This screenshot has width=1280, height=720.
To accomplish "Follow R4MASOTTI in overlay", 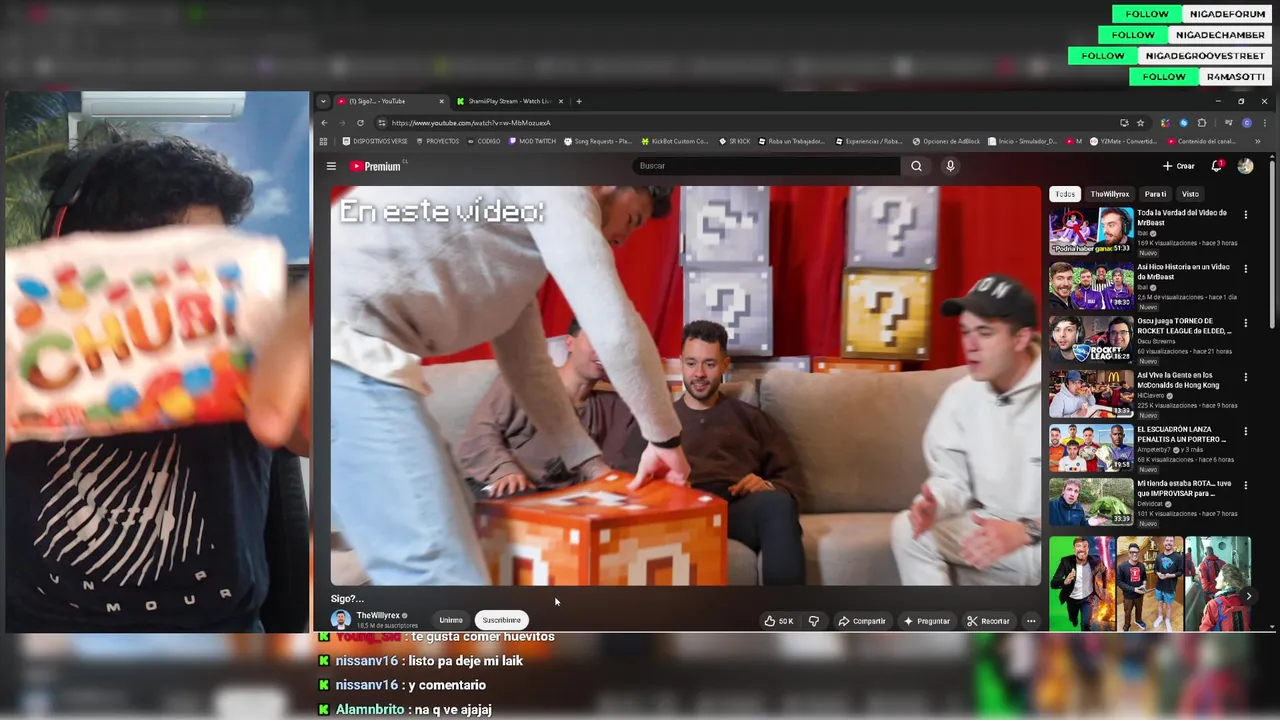I will (x=1164, y=77).
